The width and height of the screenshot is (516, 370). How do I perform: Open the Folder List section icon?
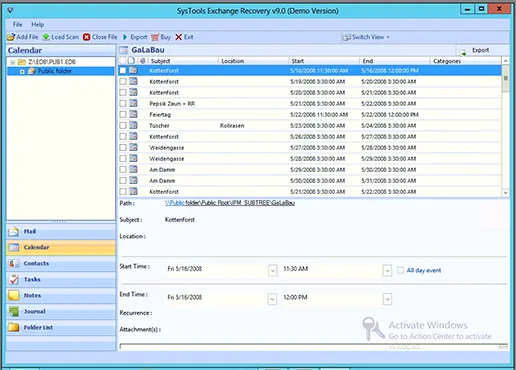tap(14, 327)
